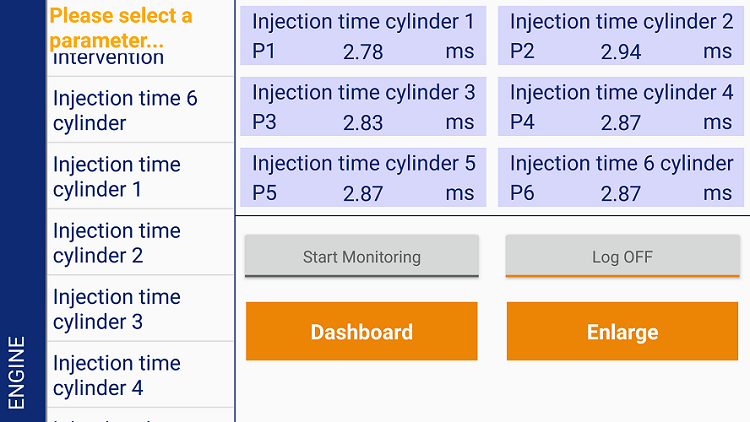Tap the P2 Injection time cylinder 2 tile

coord(621,36)
